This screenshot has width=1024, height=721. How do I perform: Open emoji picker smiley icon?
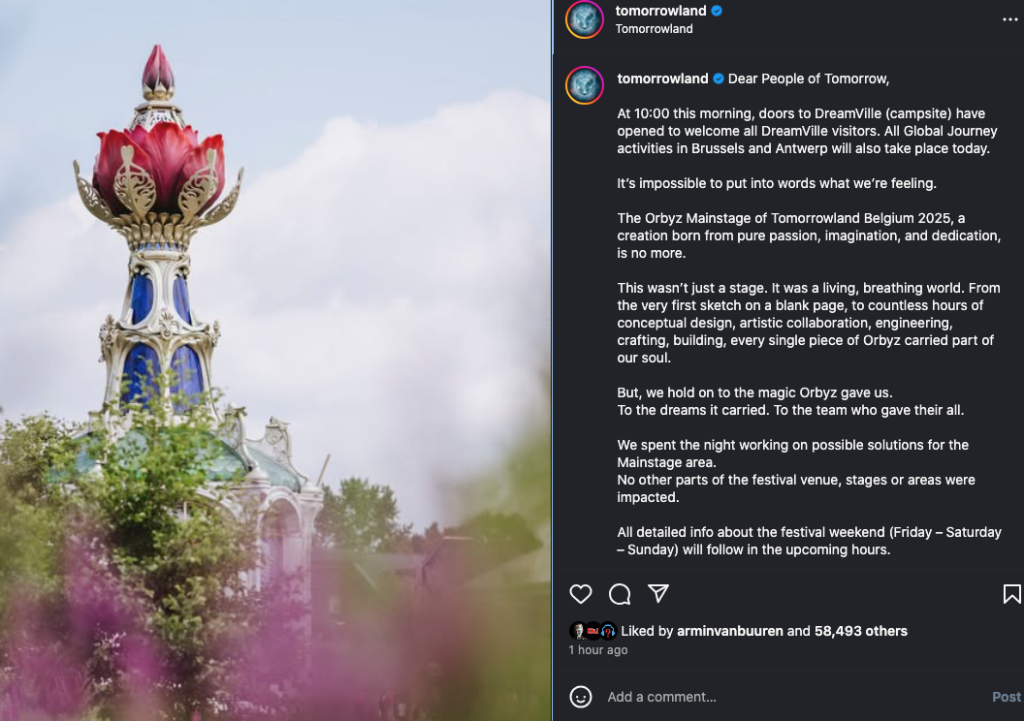581,697
